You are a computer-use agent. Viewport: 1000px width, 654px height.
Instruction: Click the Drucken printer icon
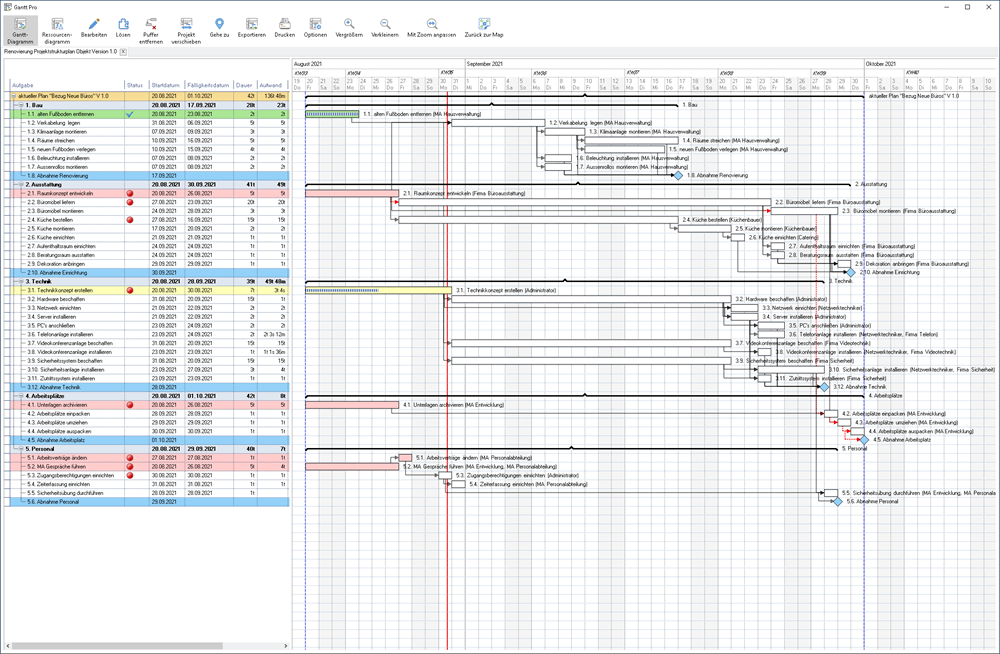click(x=284, y=28)
